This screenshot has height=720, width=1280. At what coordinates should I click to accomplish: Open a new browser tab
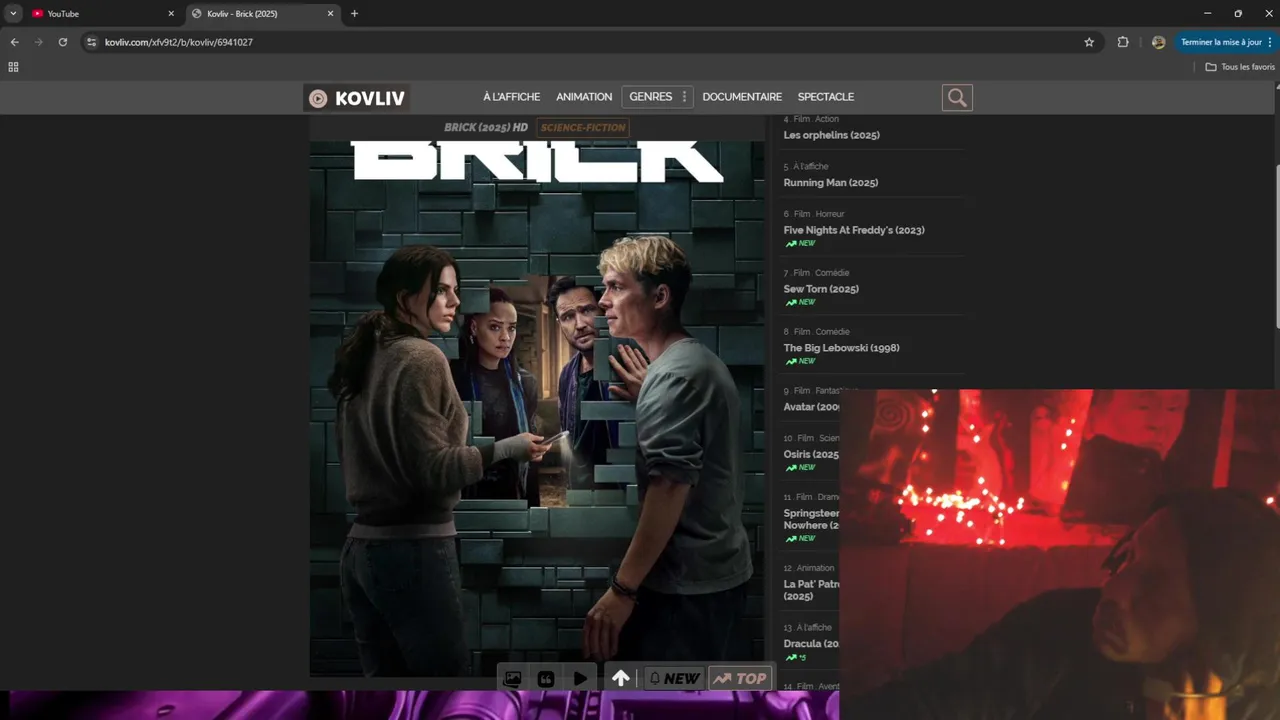354,14
